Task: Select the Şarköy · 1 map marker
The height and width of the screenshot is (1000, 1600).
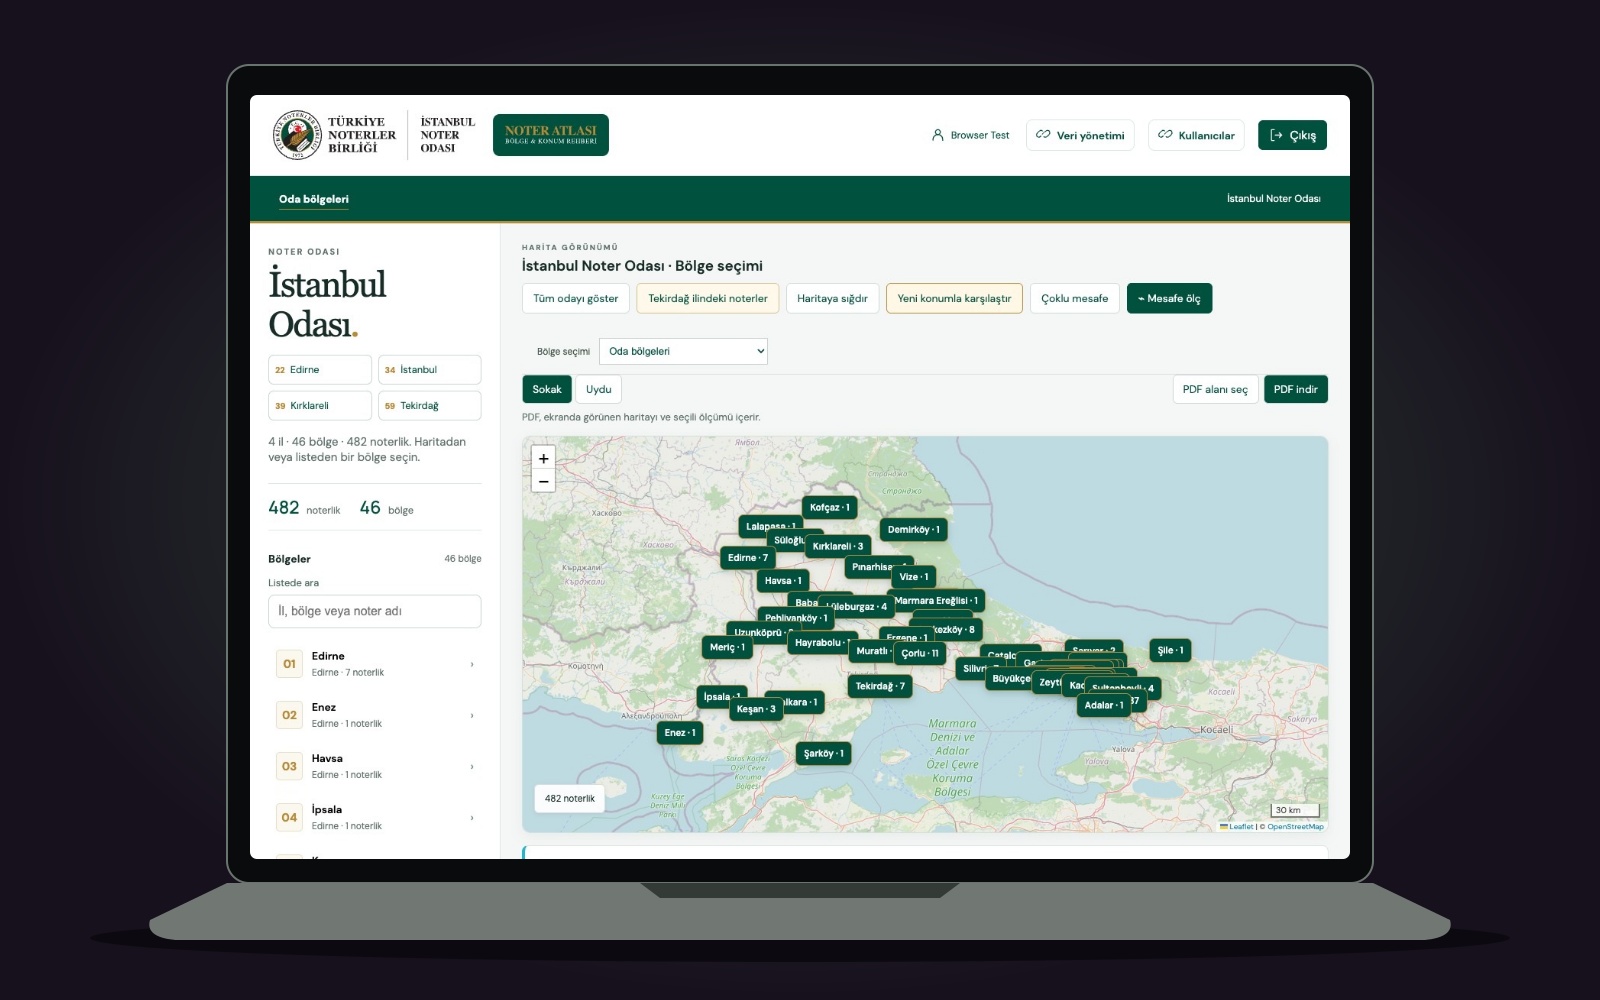Action: click(x=824, y=753)
